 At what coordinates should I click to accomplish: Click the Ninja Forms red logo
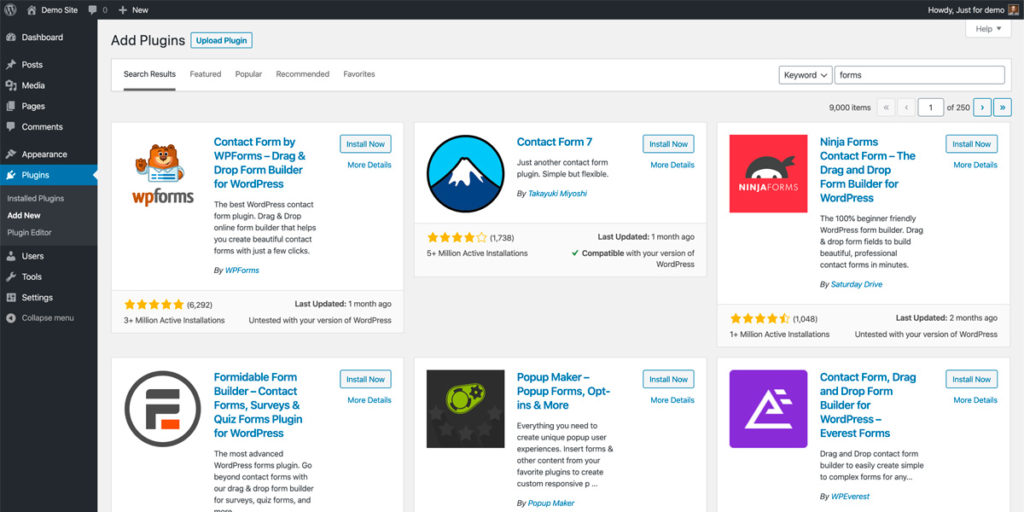point(768,174)
